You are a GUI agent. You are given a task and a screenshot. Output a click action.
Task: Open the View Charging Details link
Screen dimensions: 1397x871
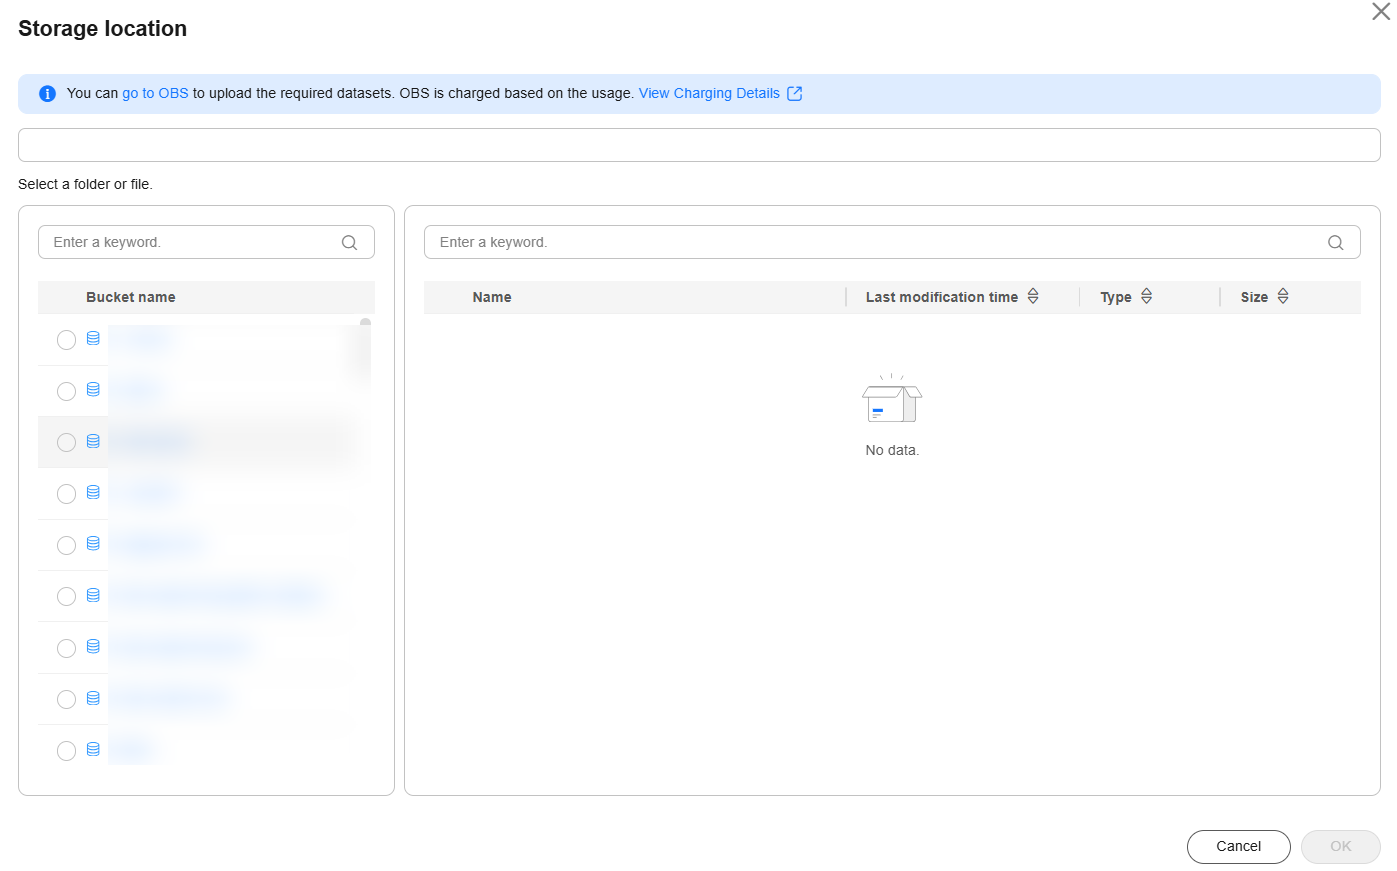tap(709, 93)
